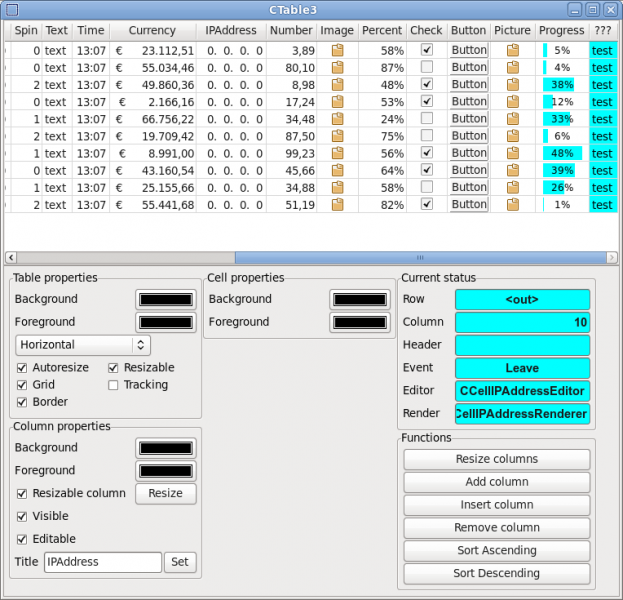
Task: Disable the Autoresize checkbox
Action: pos(23,368)
